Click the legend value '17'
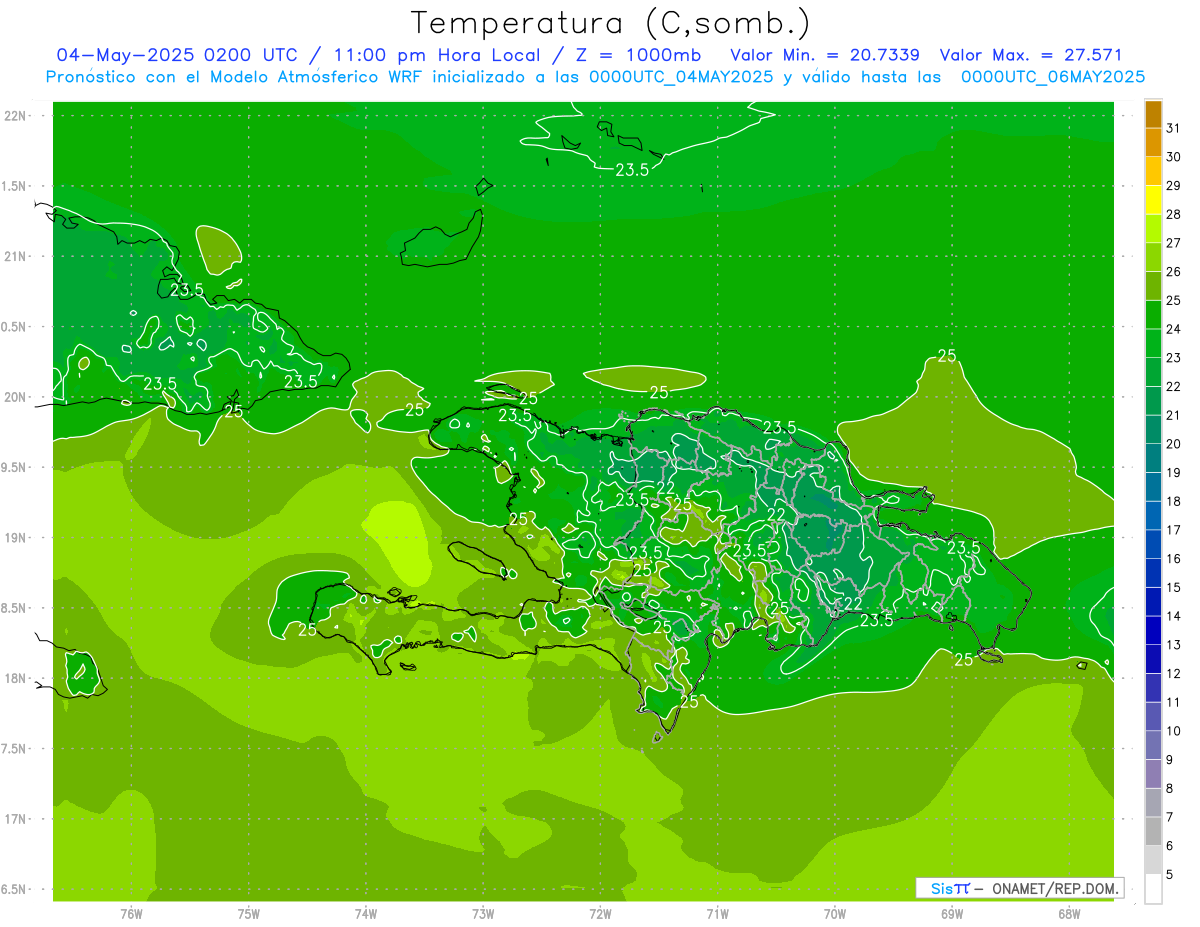Image resolution: width=1200 pixels, height=927 pixels. click(x=1173, y=530)
